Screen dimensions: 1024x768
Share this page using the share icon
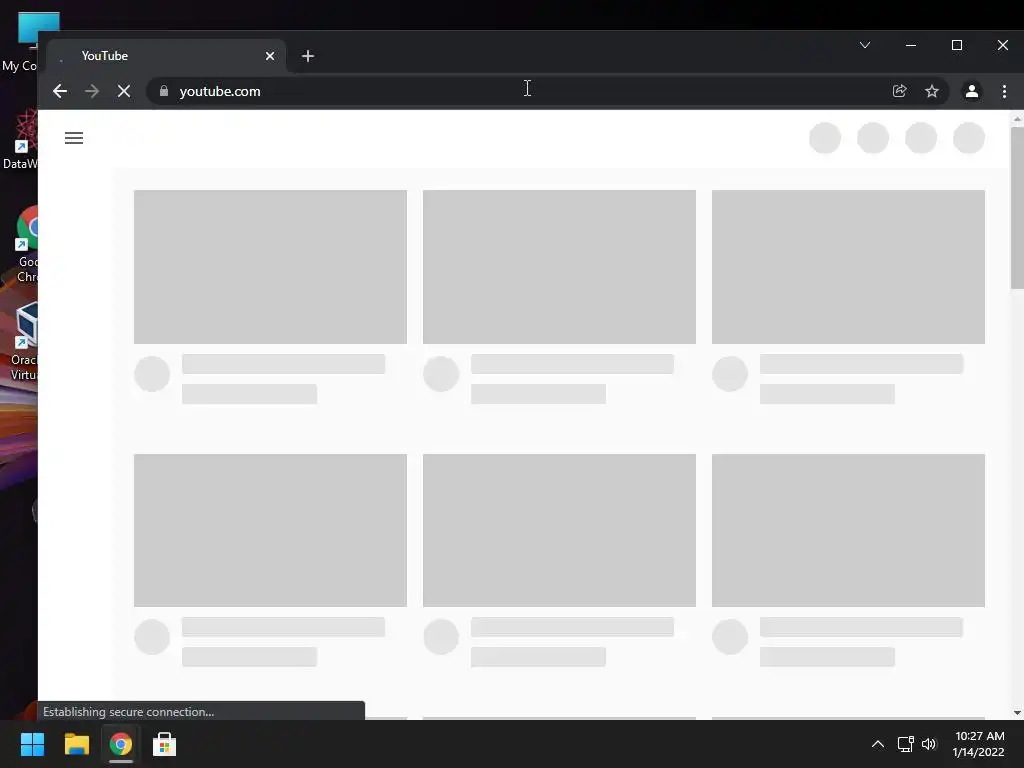click(x=899, y=91)
